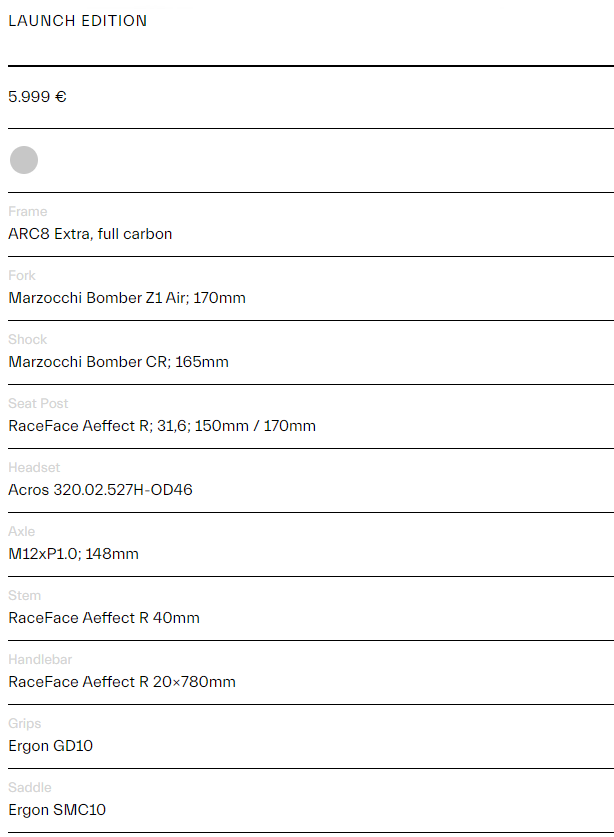Select the ARC8 Extra, full carbon text
Viewport: 614px width, 837px height.
(x=90, y=234)
